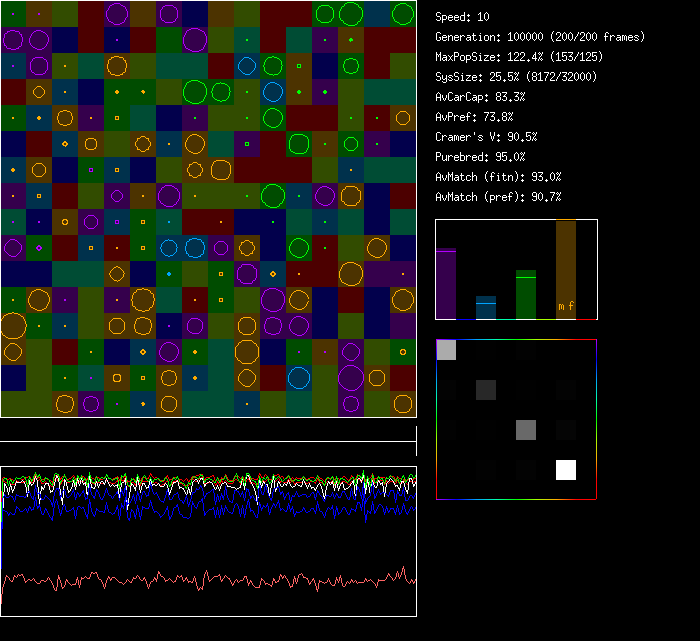700x641 pixels.
Task: Select the purple bar in the bar chart
Action: (x=446, y=284)
